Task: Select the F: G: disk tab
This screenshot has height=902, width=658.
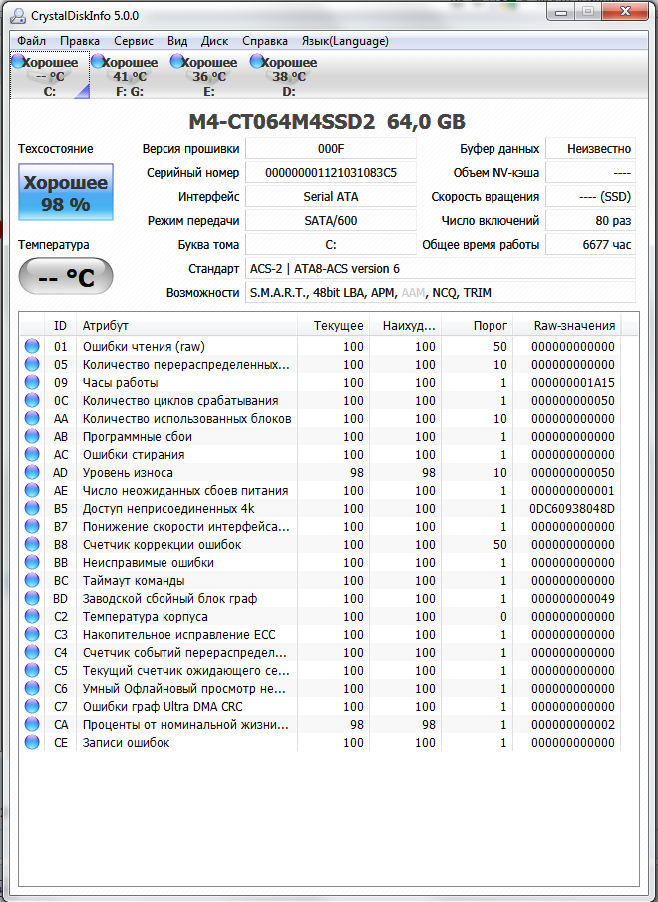Action: click(x=129, y=76)
